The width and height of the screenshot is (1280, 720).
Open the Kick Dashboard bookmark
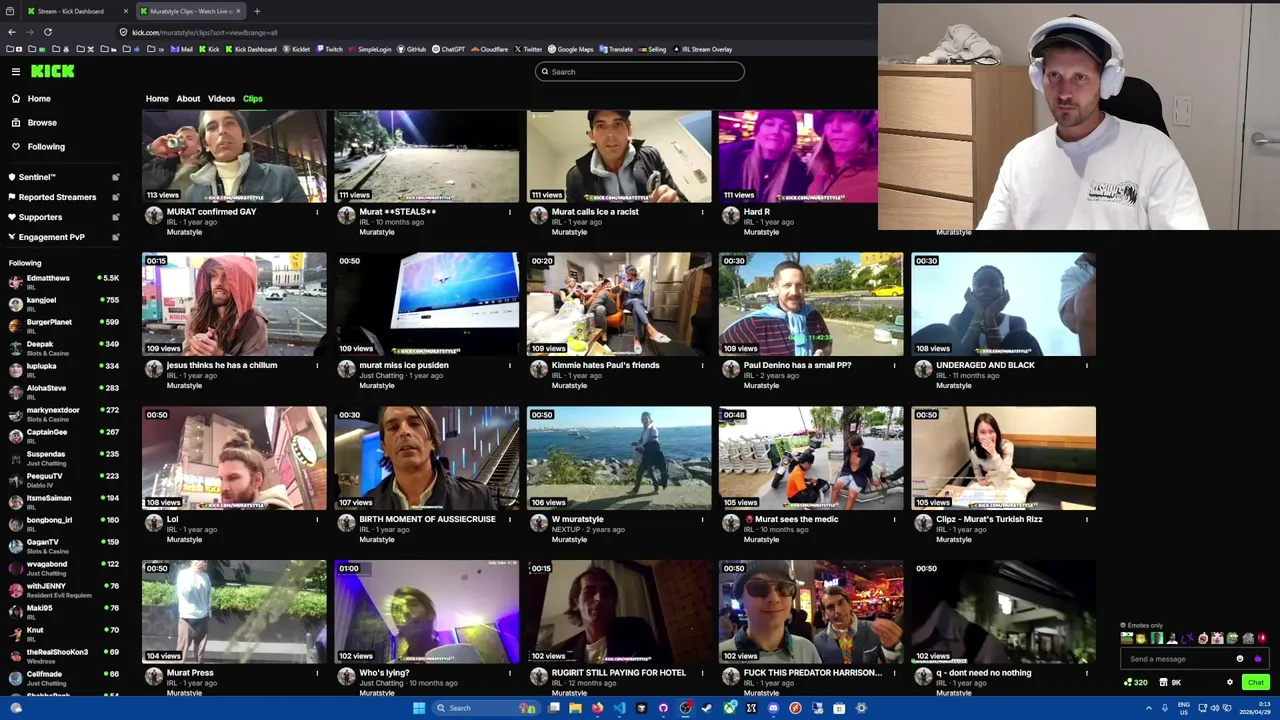[x=250, y=49]
